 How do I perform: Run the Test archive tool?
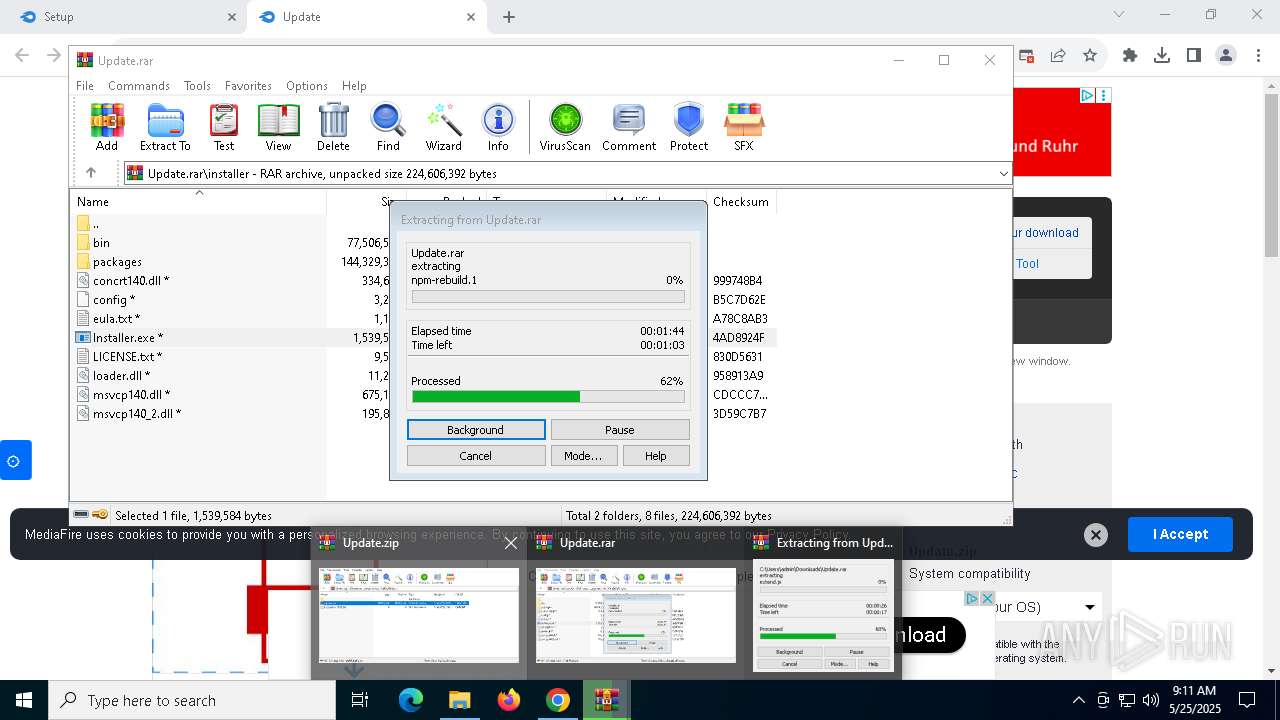pos(224,127)
